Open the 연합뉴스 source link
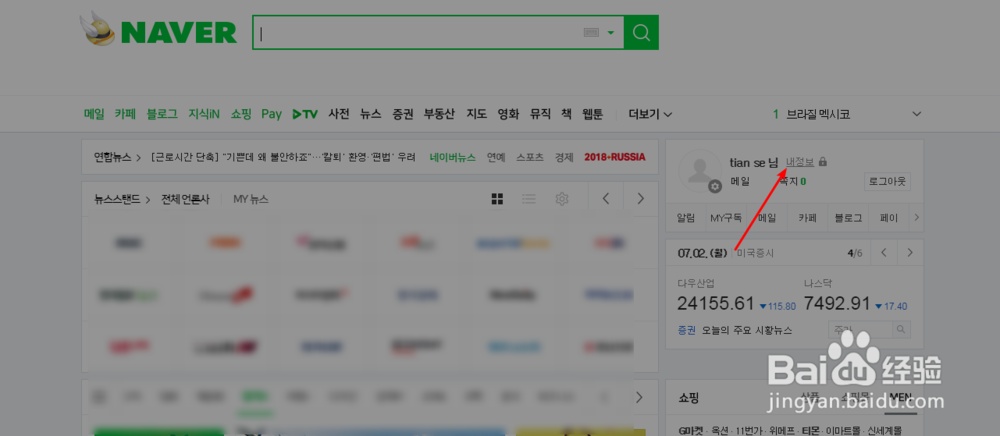The width and height of the screenshot is (1000, 436). pos(112,157)
